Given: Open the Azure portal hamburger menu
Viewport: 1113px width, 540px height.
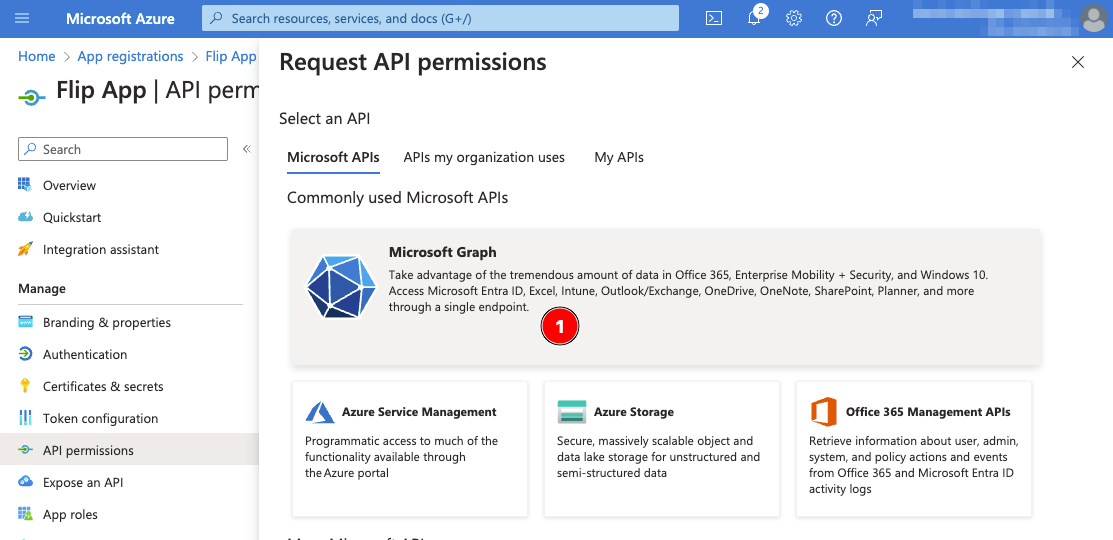Looking at the screenshot, I should coord(22,18).
